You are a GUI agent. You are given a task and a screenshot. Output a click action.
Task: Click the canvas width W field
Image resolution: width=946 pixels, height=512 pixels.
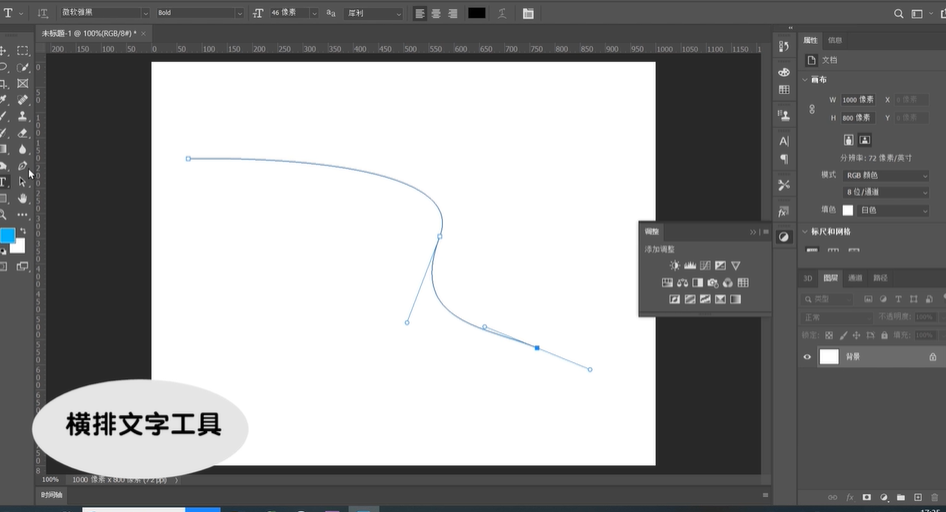coord(858,100)
